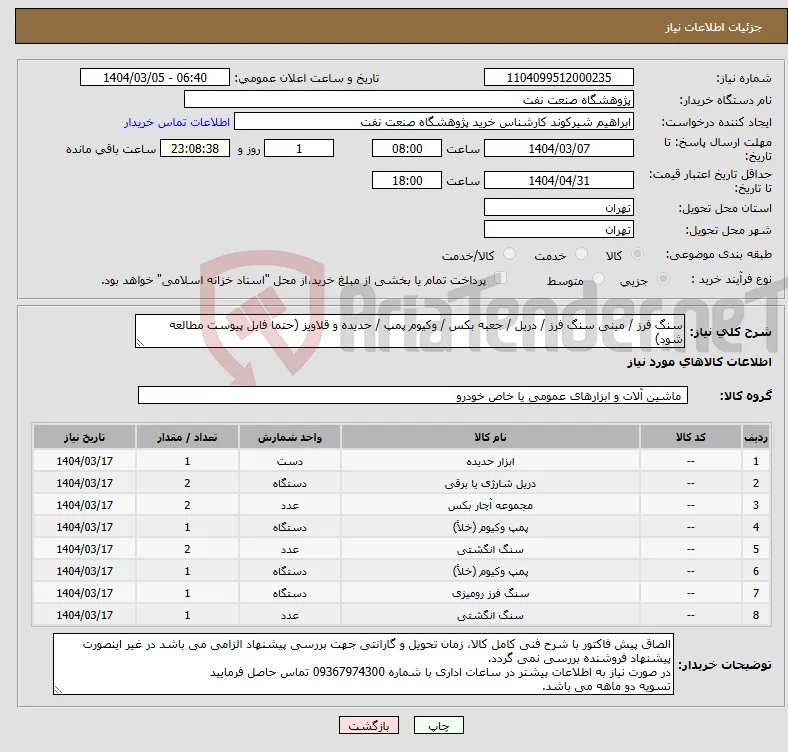Click the unit دستگاه in row 2
The width and height of the screenshot is (788, 752).
pos(290,484)
